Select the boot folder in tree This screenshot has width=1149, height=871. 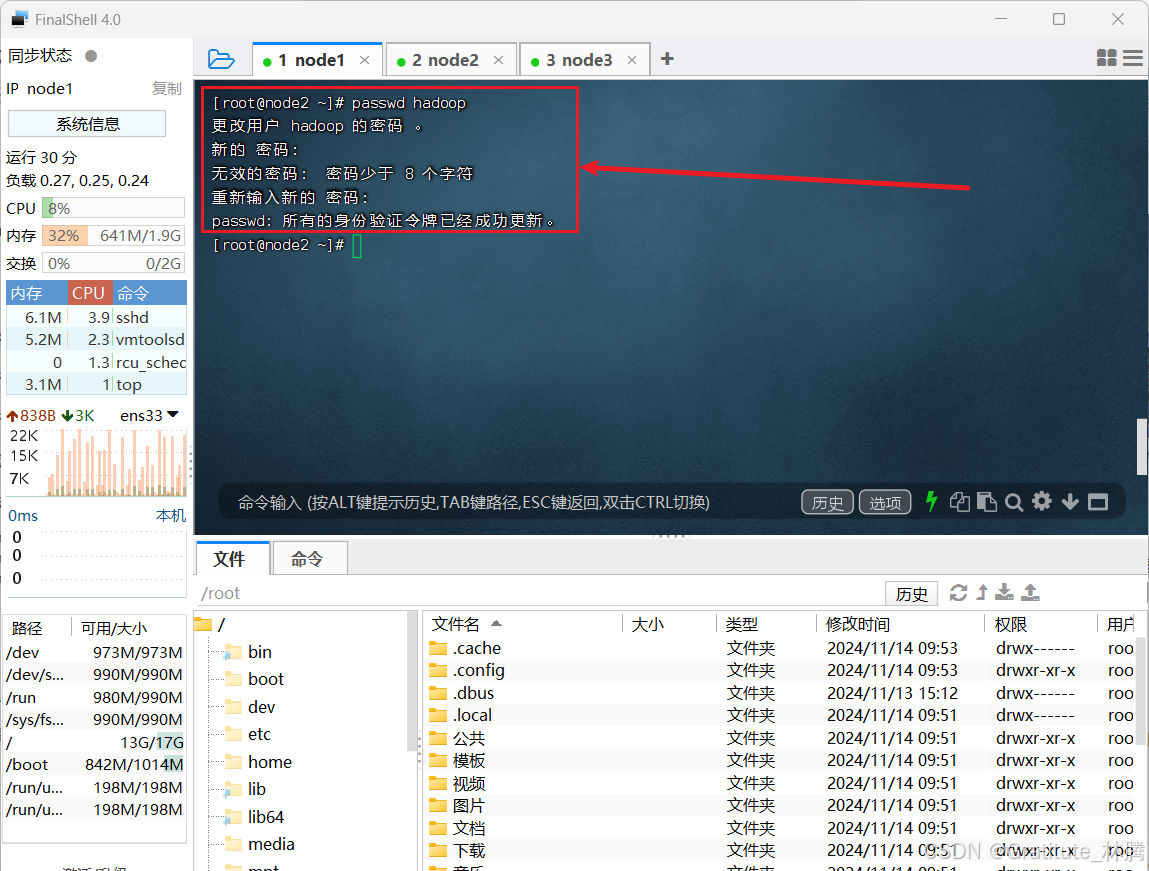(254, 679)
